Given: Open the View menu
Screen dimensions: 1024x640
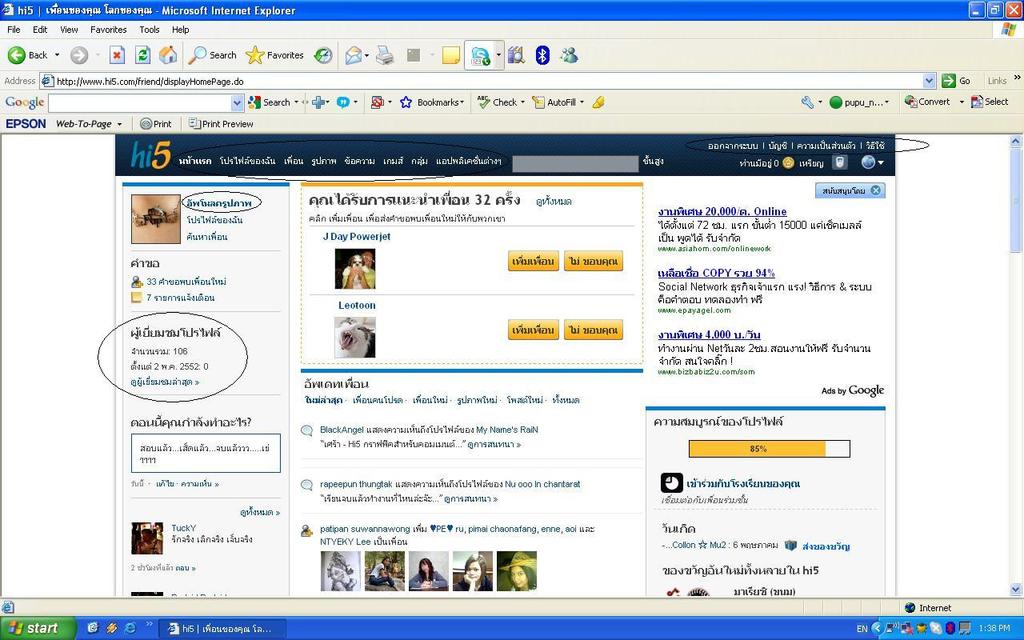Looking at the screenshot, I should pos(69,29).
